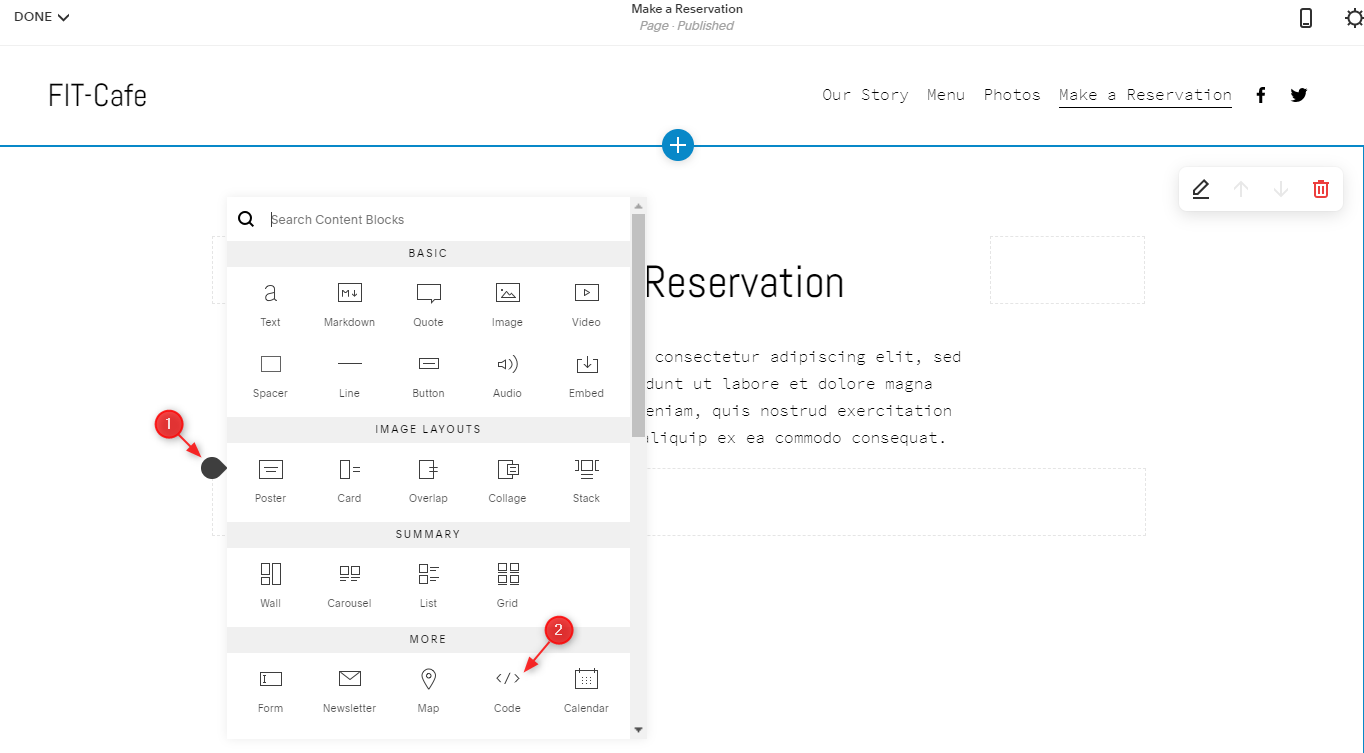The height and width of the screenshot is (753, 1364).
Task: Choose the Calendar block
Action: 586,680
